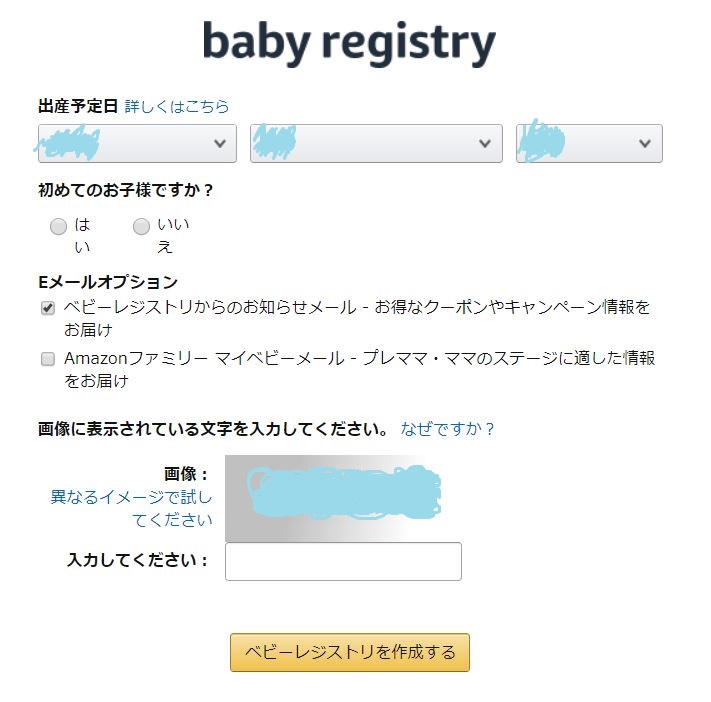Click the chevron arrow on the leftmost due date selector
711x702 pixels.
(x=220, y=144)
